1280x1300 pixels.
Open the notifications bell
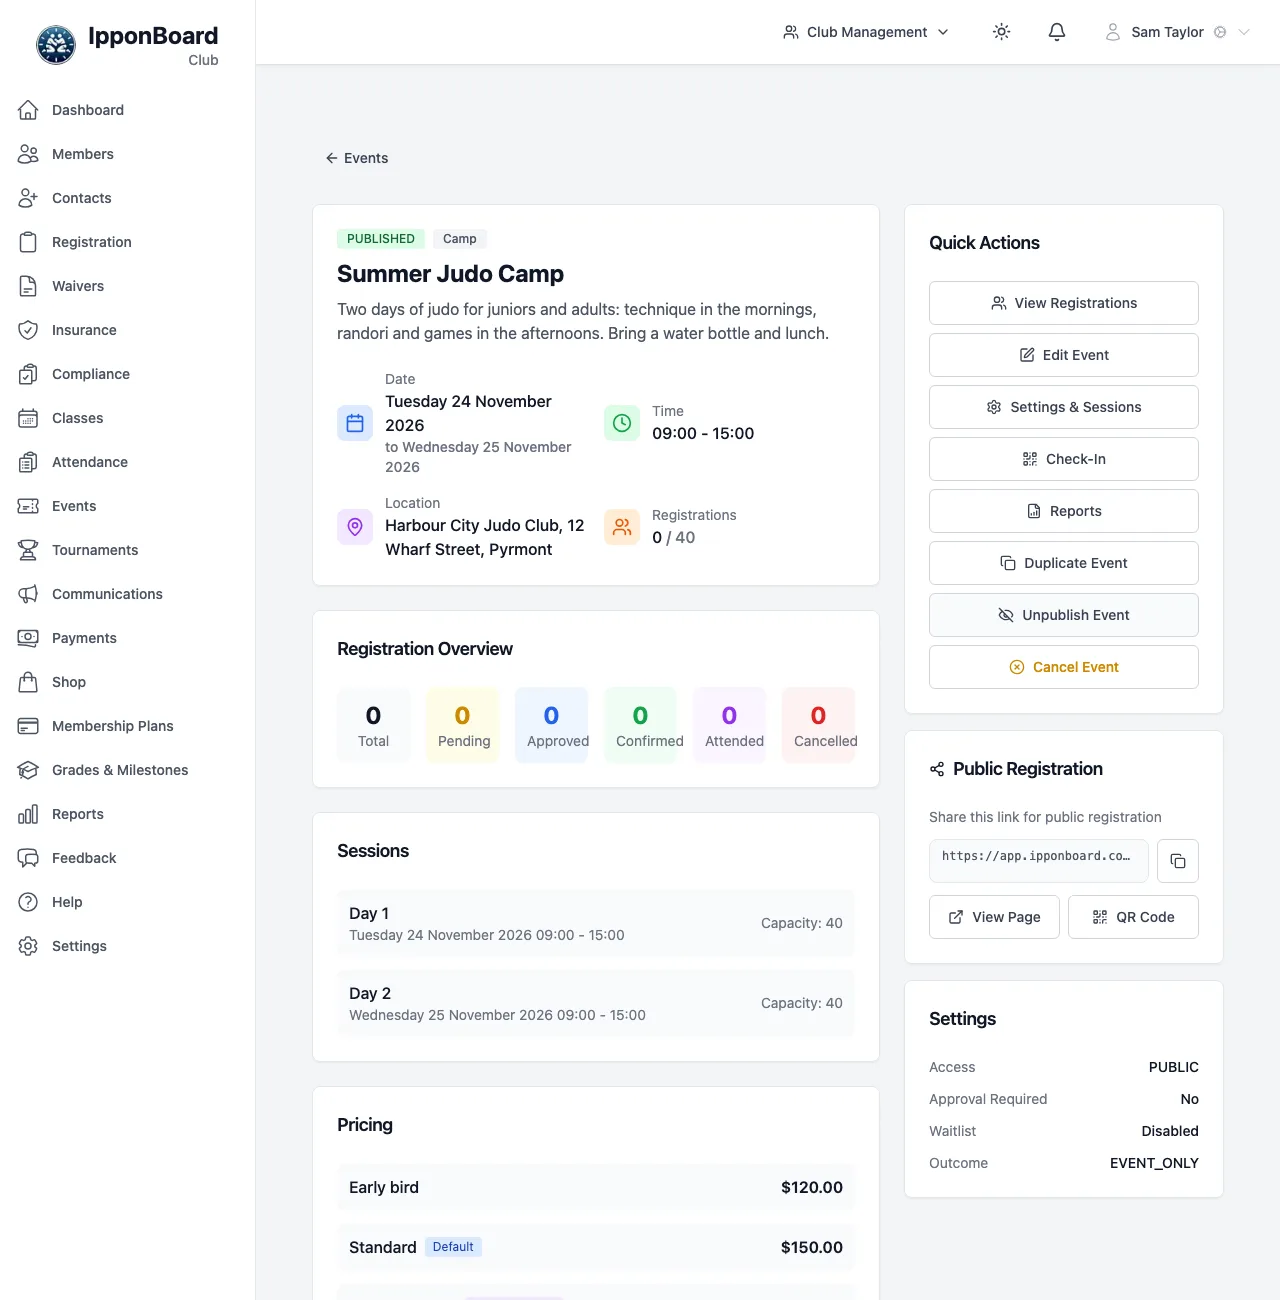1057,32
